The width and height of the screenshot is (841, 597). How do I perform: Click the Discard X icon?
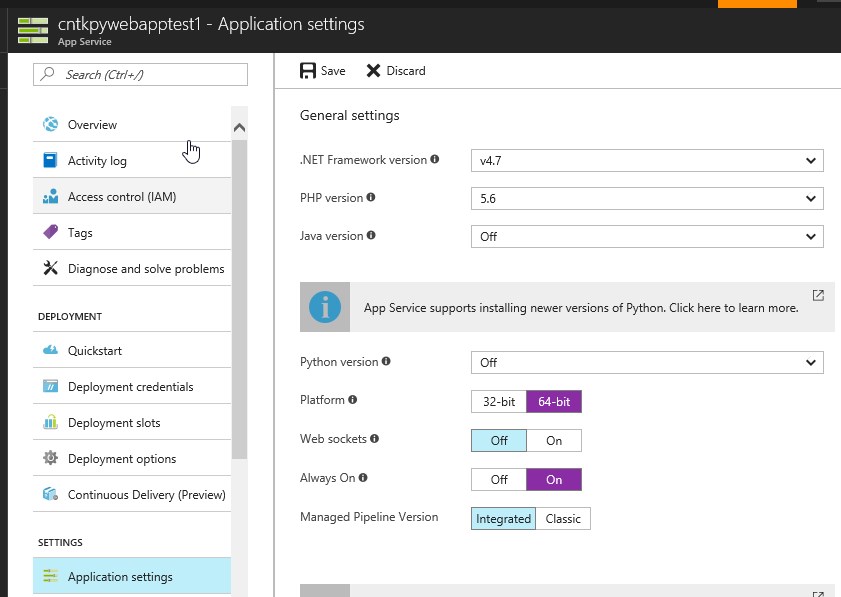tap(373, 71)
